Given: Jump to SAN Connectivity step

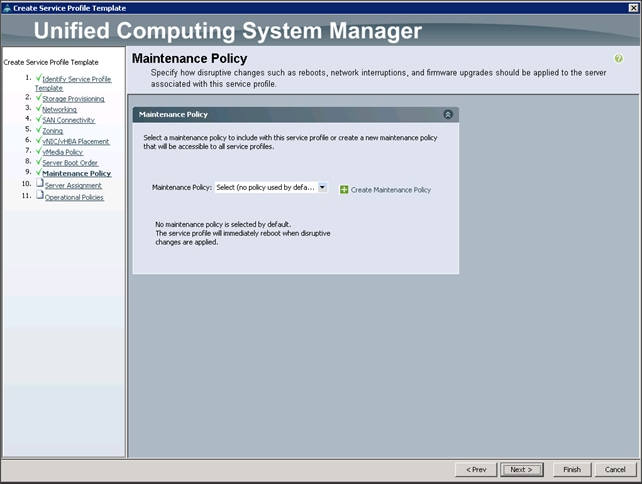Looking at the screenshot, I should [68, 120].
